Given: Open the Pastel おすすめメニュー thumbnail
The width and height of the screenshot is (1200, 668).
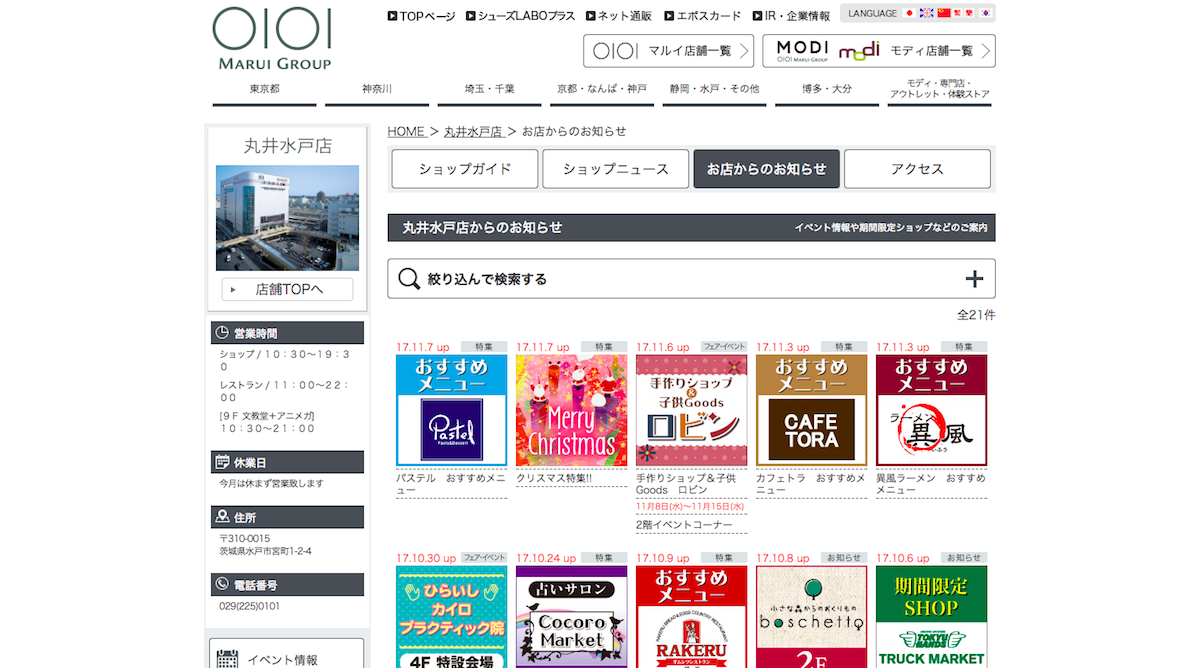Looking at the screenshot, I should 452,410.
